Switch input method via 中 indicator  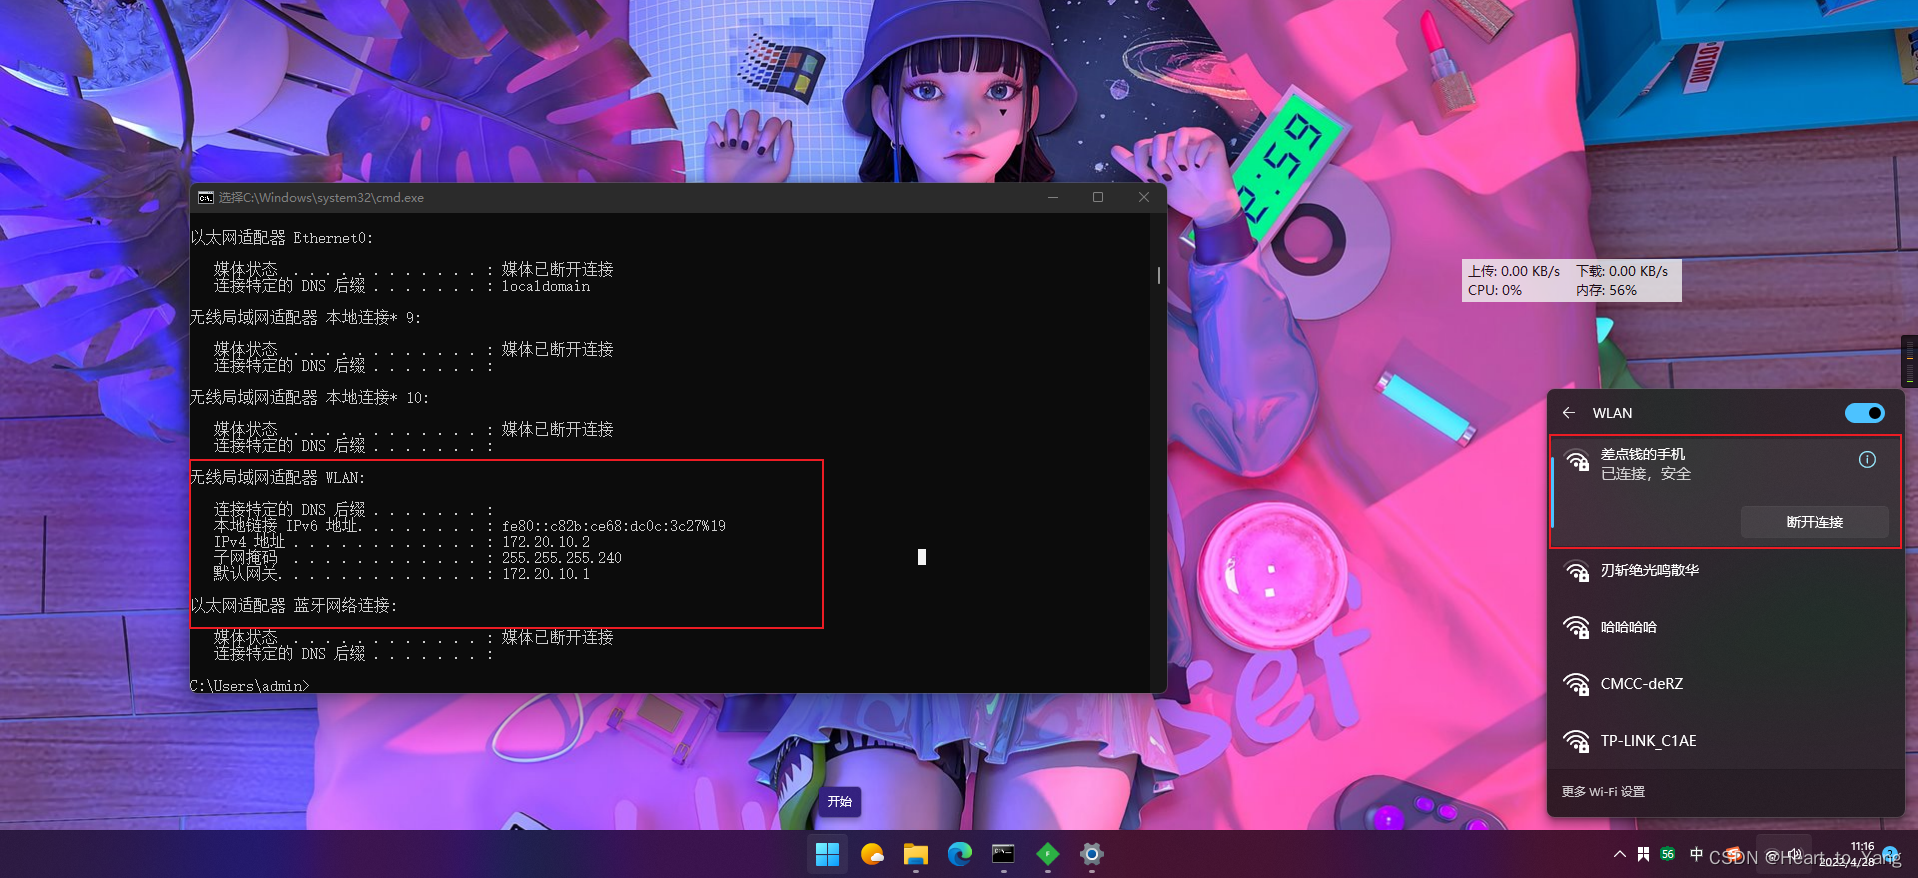(1696, 854)
